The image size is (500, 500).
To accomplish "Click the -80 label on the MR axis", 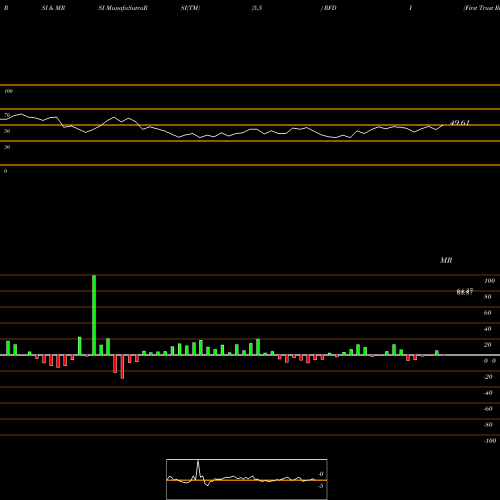I will 488,425.
